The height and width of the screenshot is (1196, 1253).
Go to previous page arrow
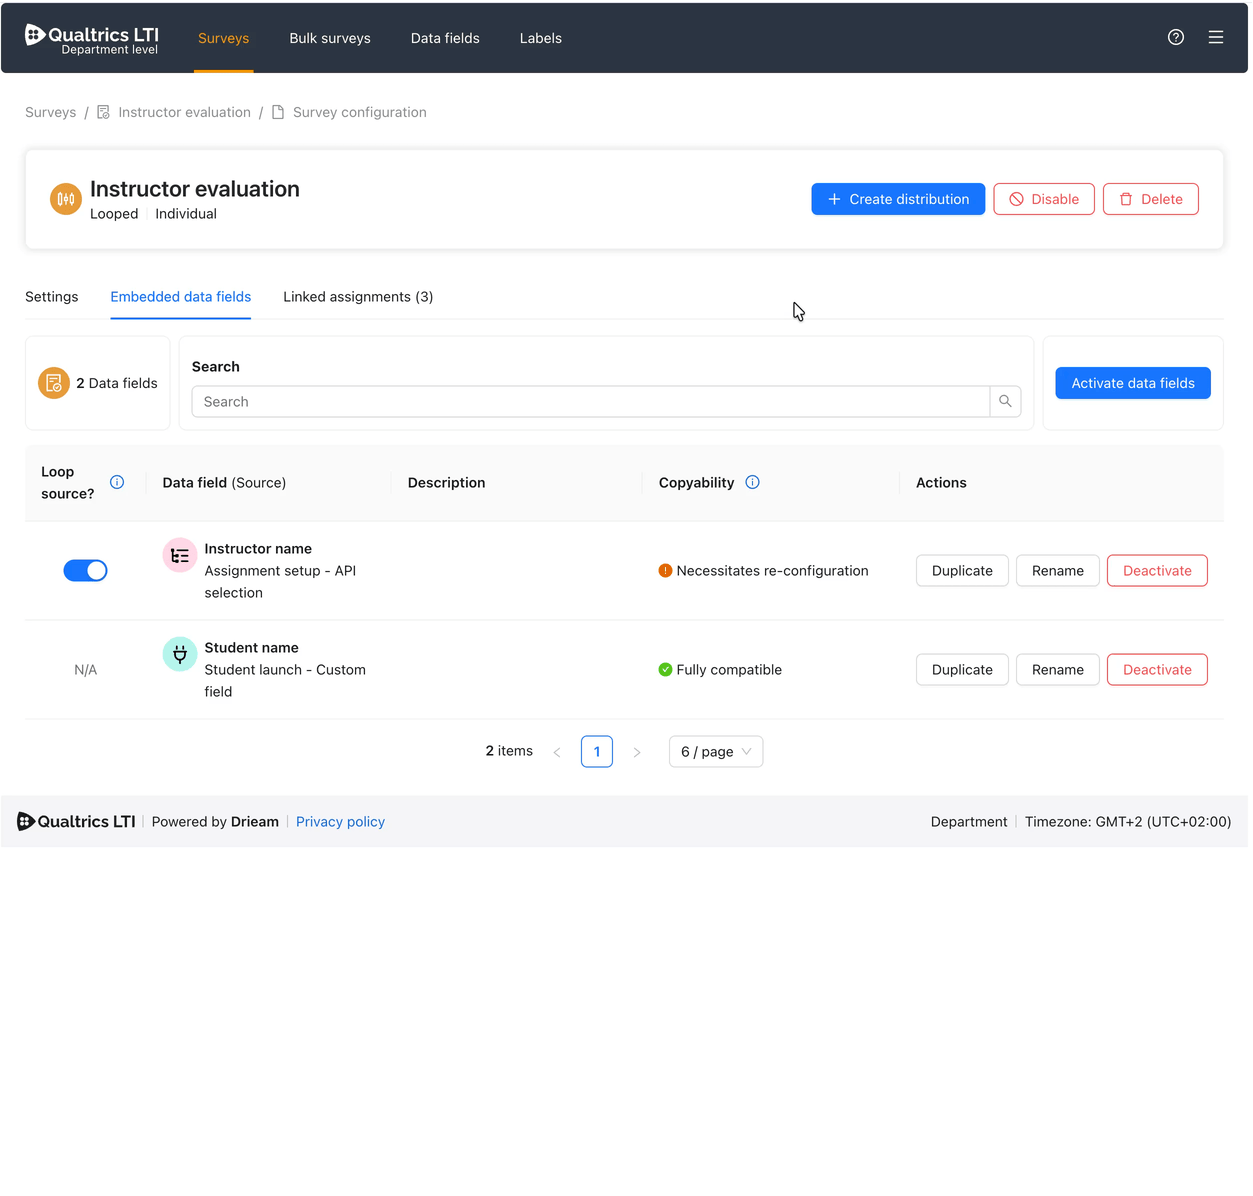click(x=557, y=752)
